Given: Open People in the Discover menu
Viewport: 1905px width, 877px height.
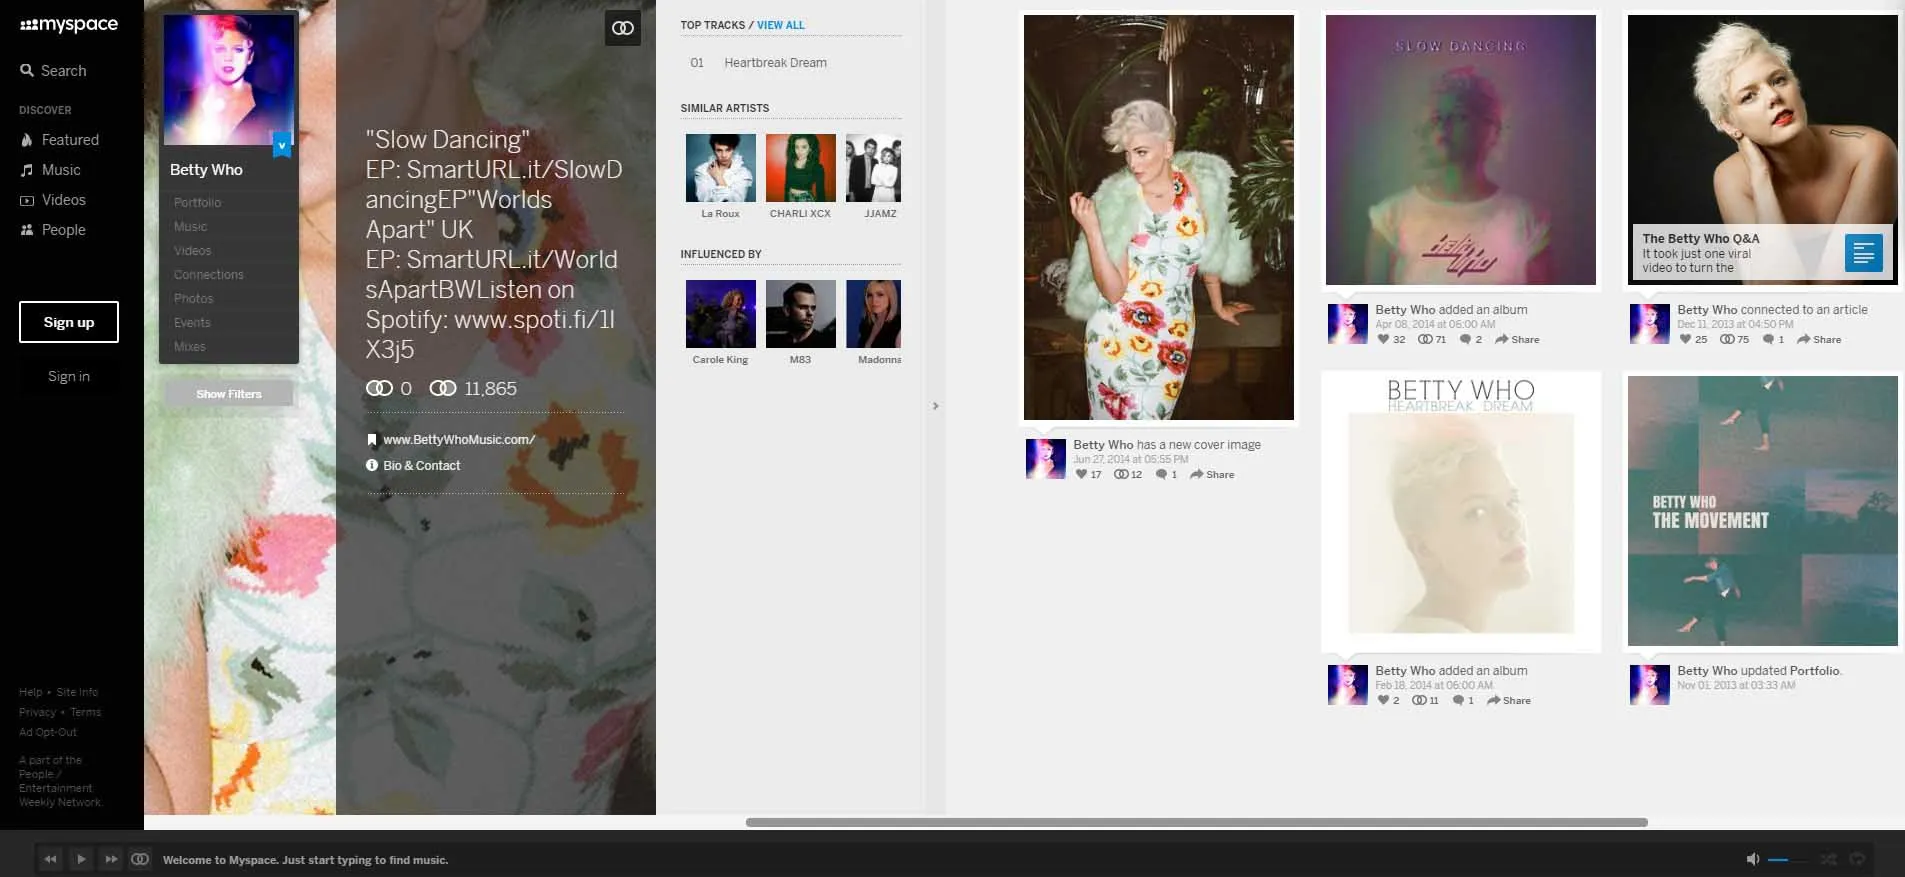Looking at the screenshot, I should 54,230.
